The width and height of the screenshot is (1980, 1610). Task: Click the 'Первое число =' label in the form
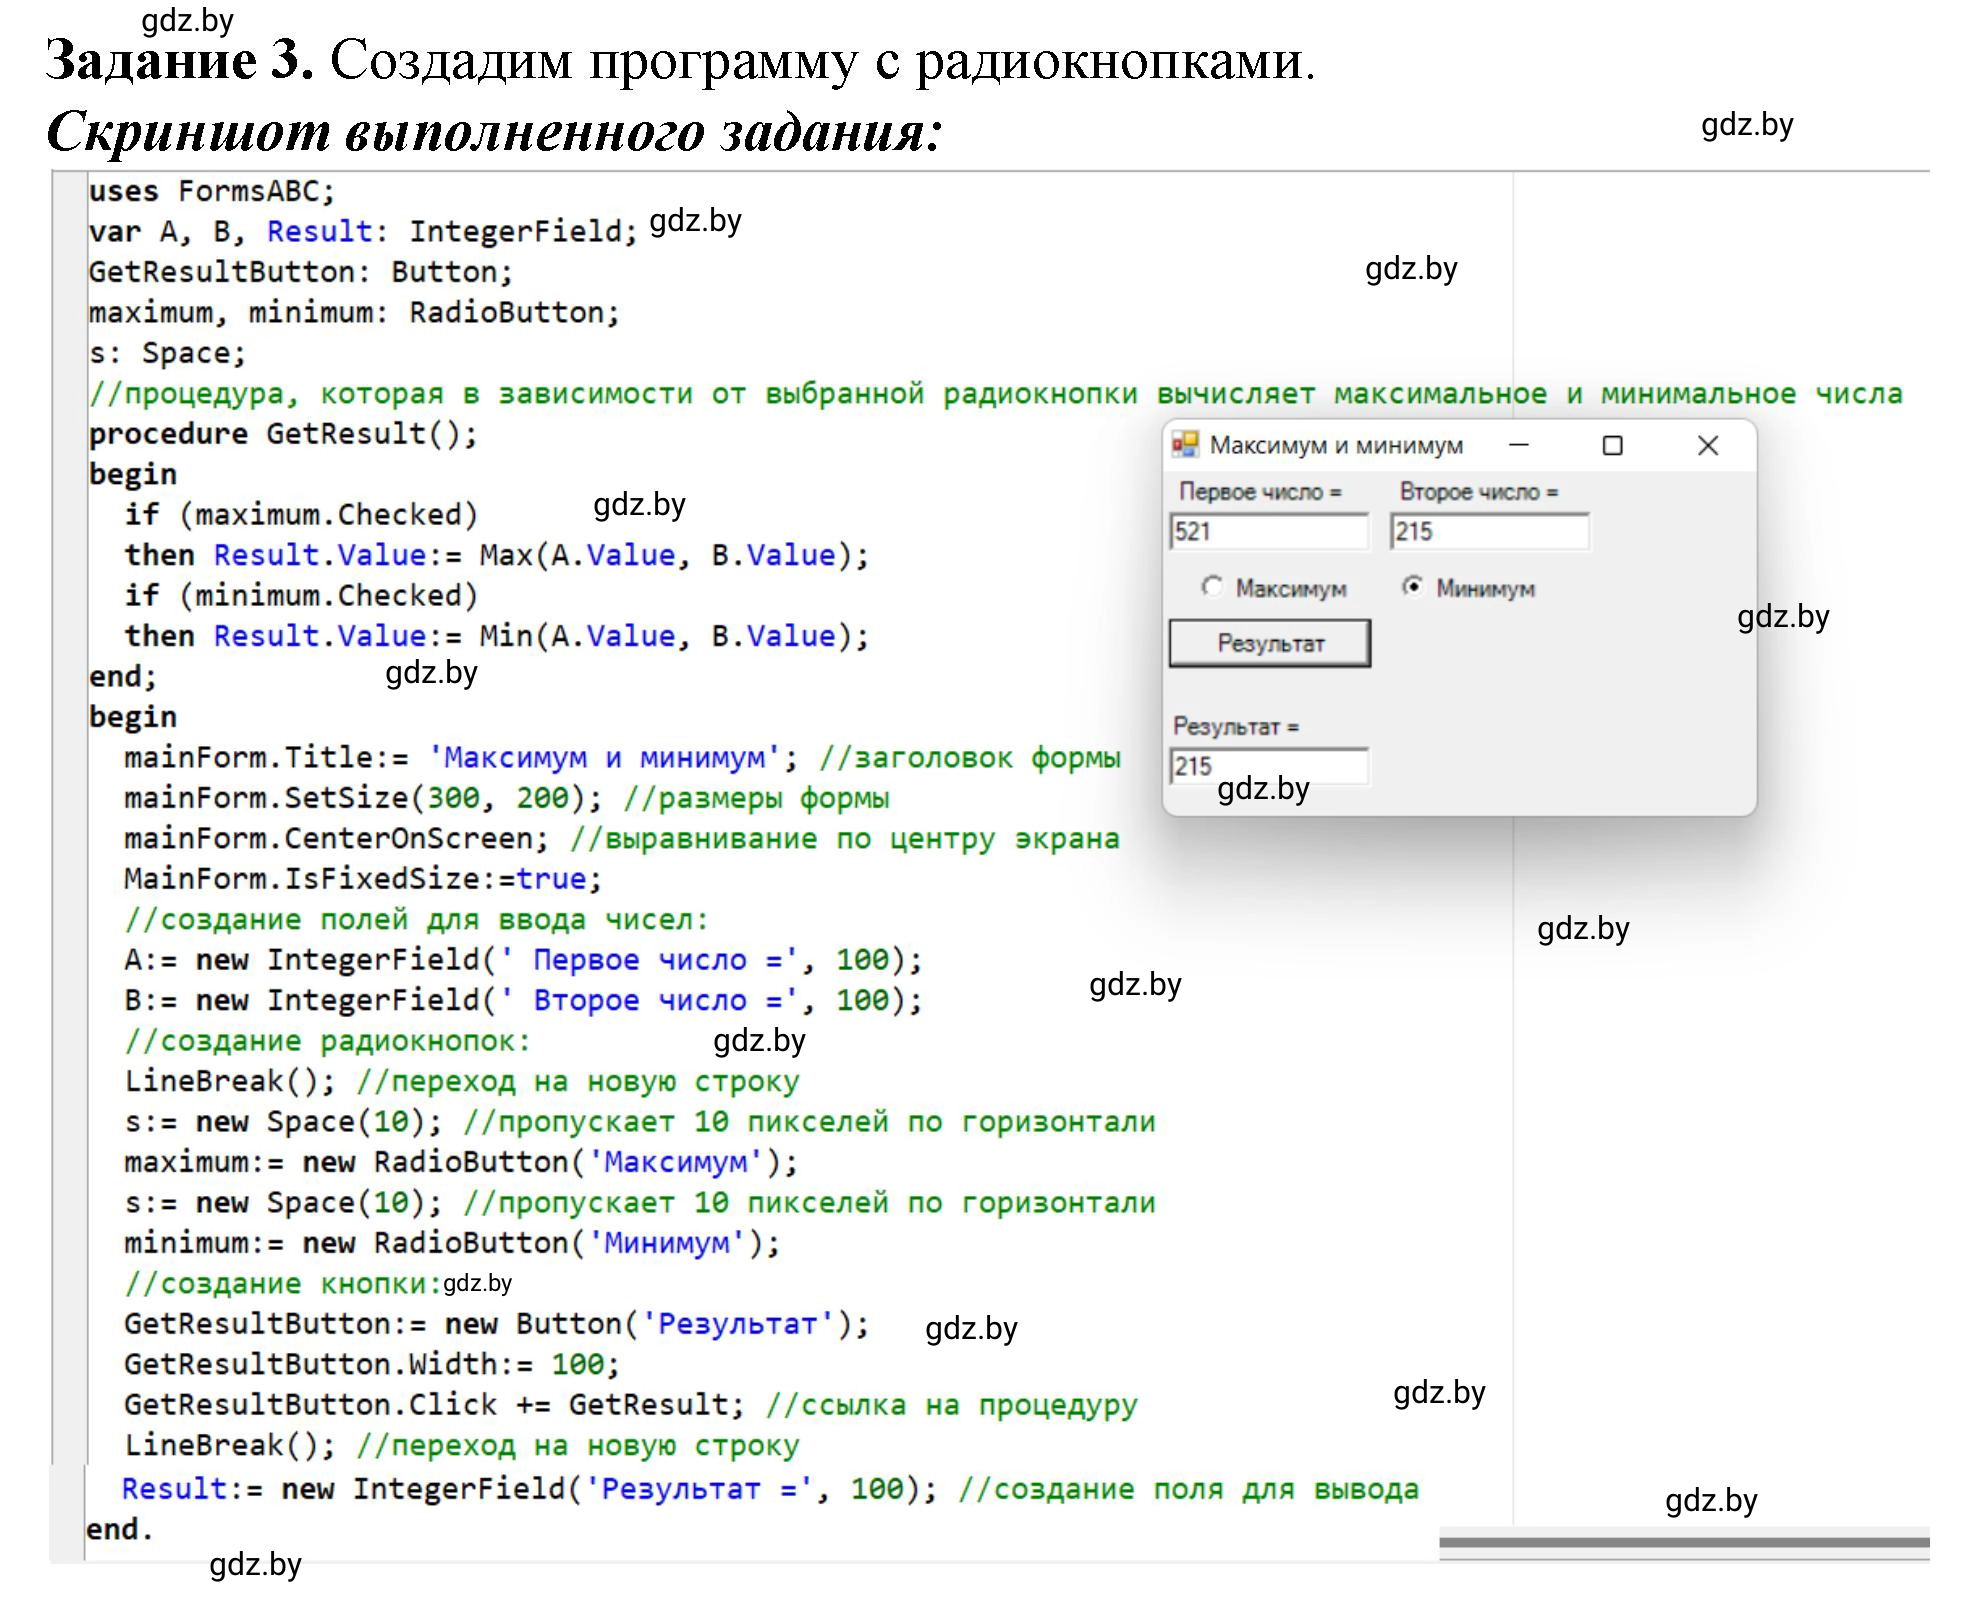click(1260, 492)
